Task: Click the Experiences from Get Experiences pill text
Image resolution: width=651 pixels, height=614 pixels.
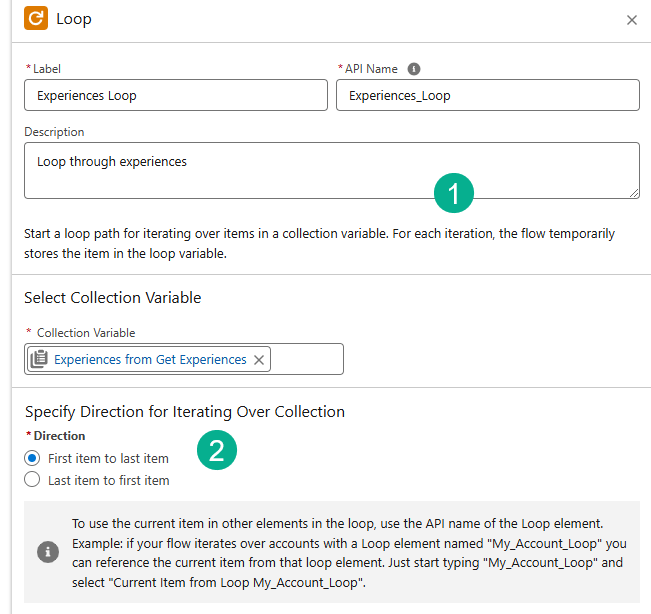Action: pyautogui.click(x=150, y=360)
